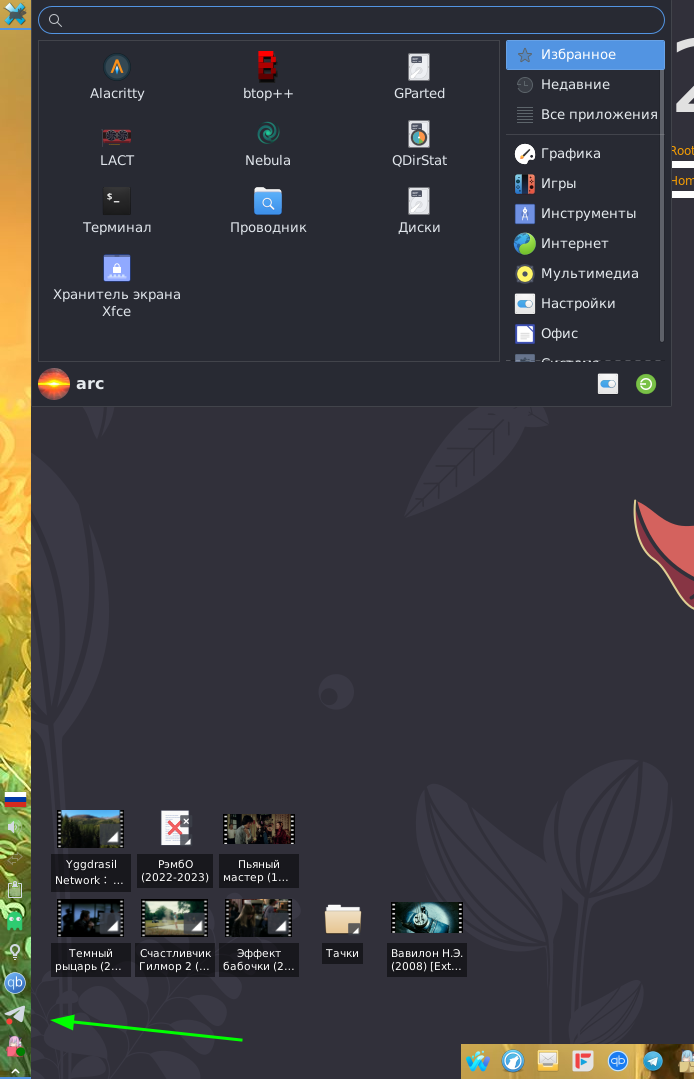Start GParted partition editor
The image size is (694, 1079).
point(419,78)
